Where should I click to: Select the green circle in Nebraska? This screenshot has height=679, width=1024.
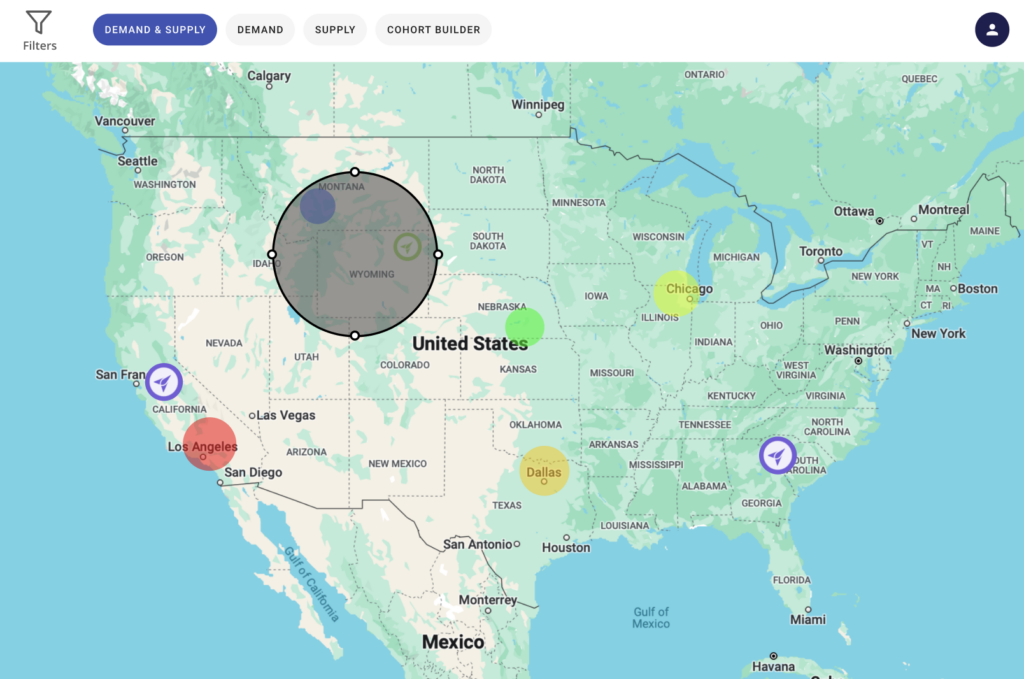point(524,328)
